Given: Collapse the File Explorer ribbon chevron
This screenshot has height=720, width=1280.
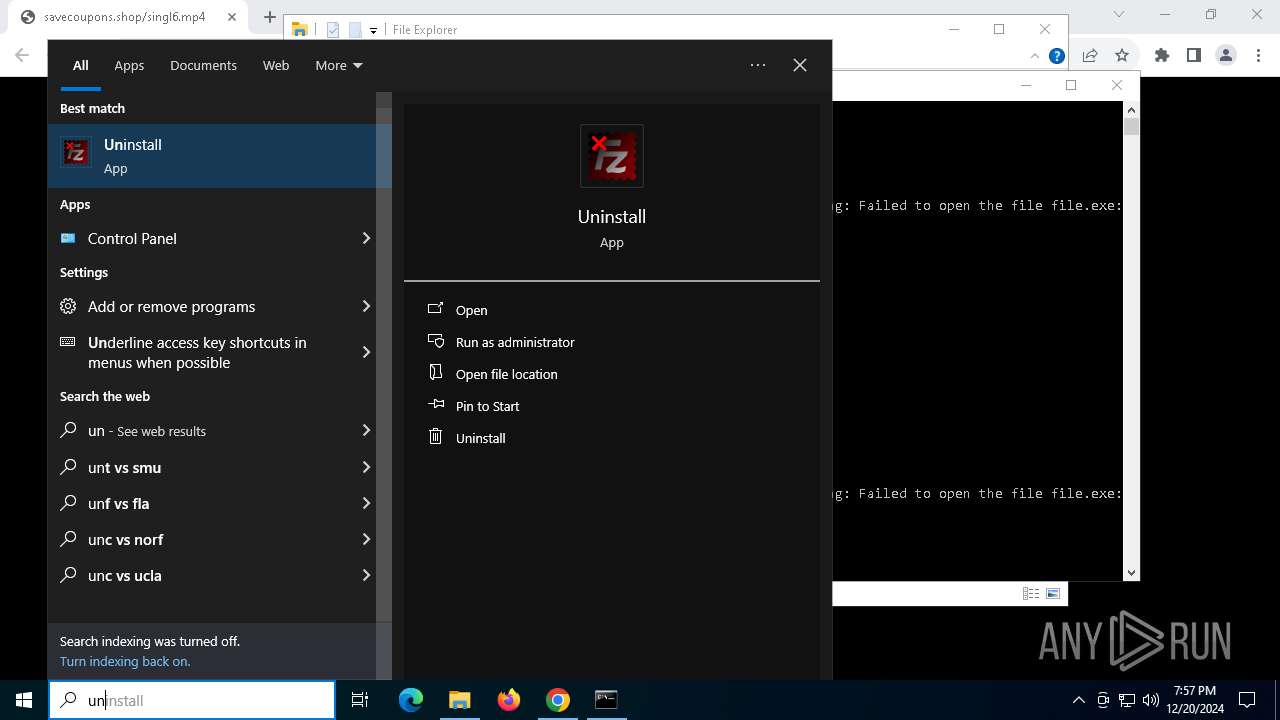Looking at the screenshot, I should tap(1036, 56).
